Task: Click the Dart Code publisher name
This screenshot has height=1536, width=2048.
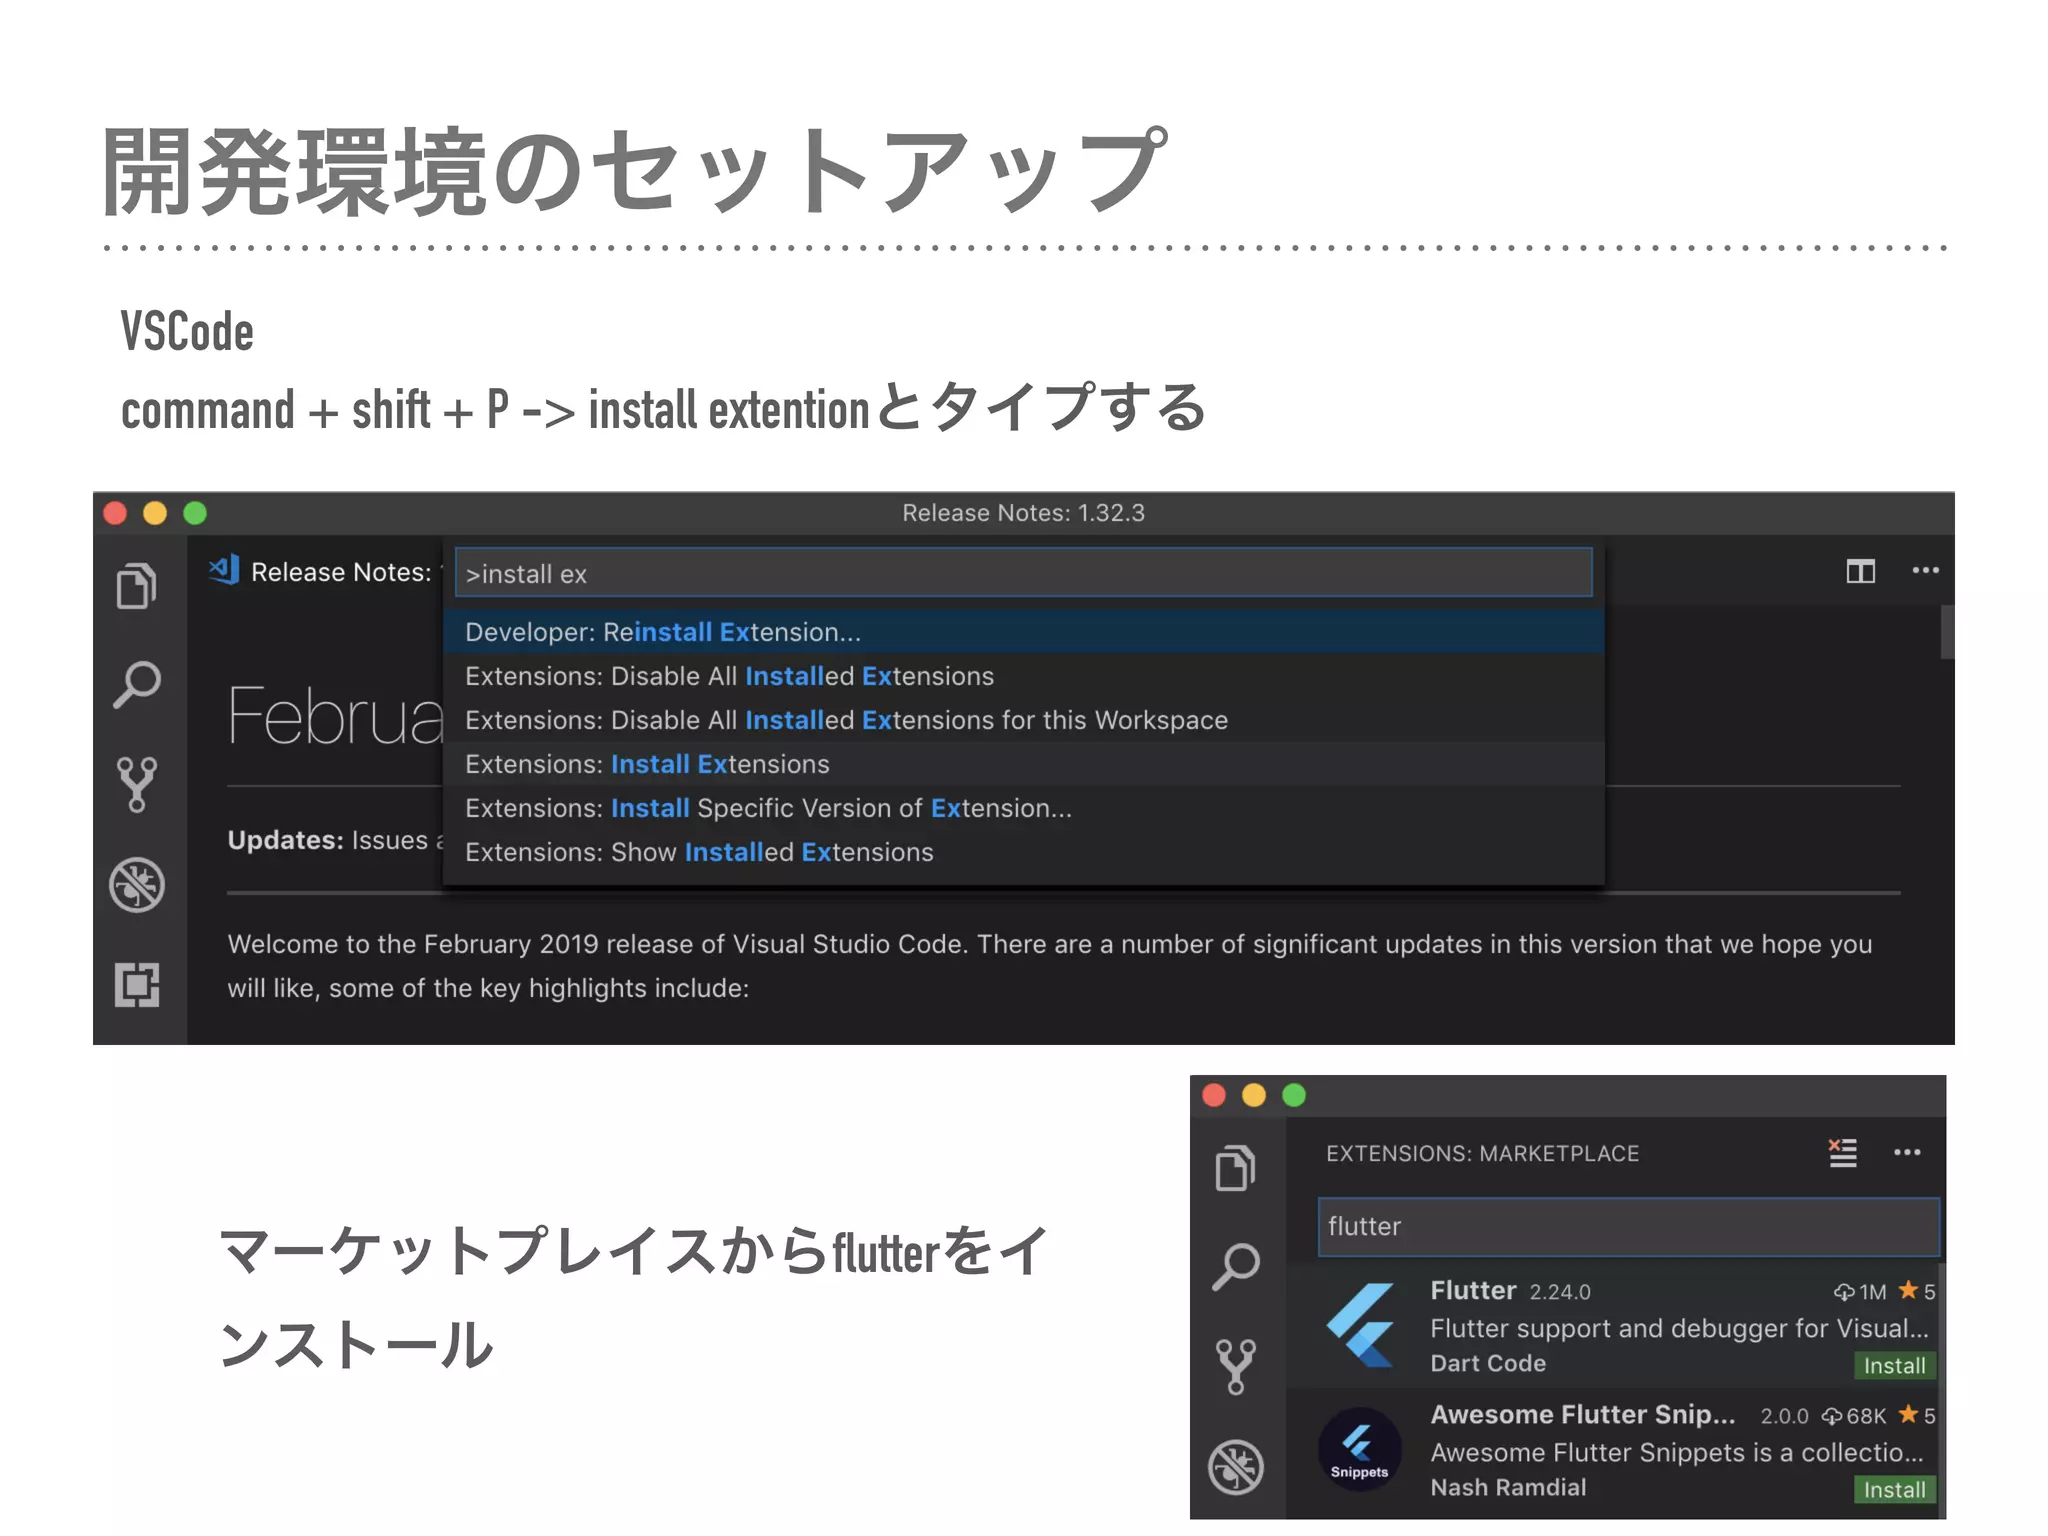Action: click(1488, 1363)
